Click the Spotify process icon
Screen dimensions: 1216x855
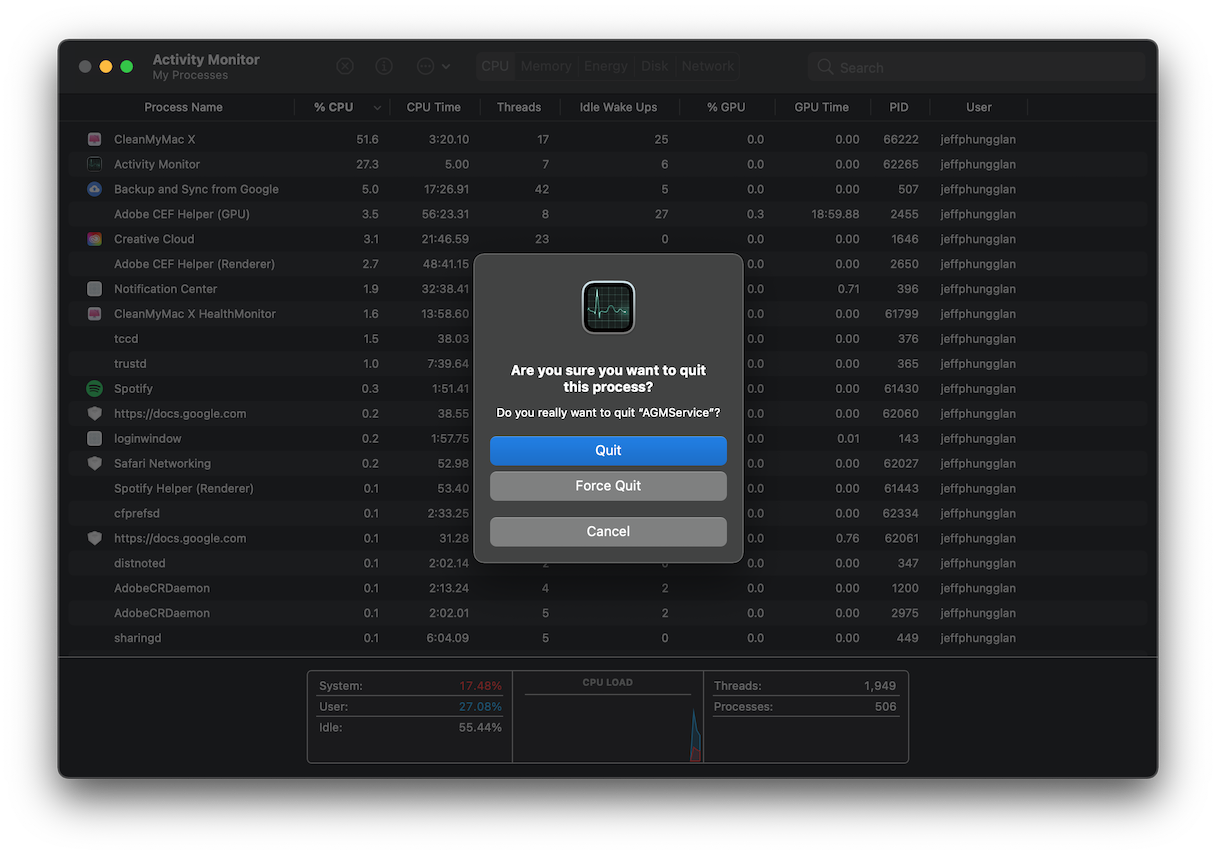click(x=94, y=388)
